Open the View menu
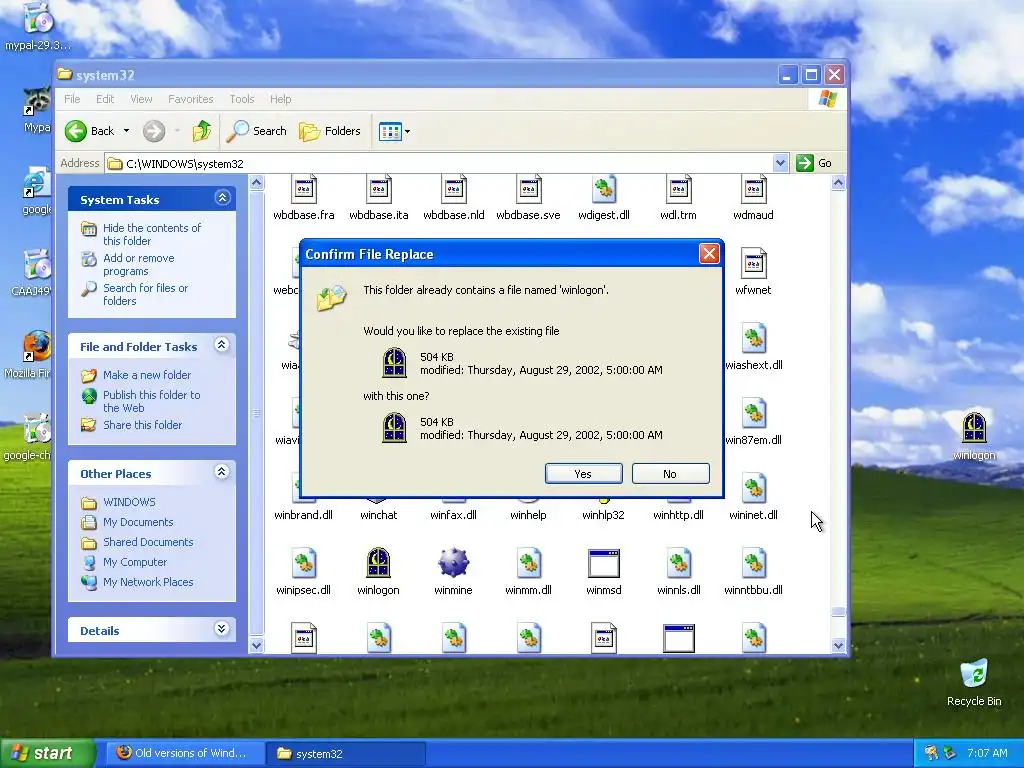This screenshot has height=768, width=1024. (x=141, y=99)
